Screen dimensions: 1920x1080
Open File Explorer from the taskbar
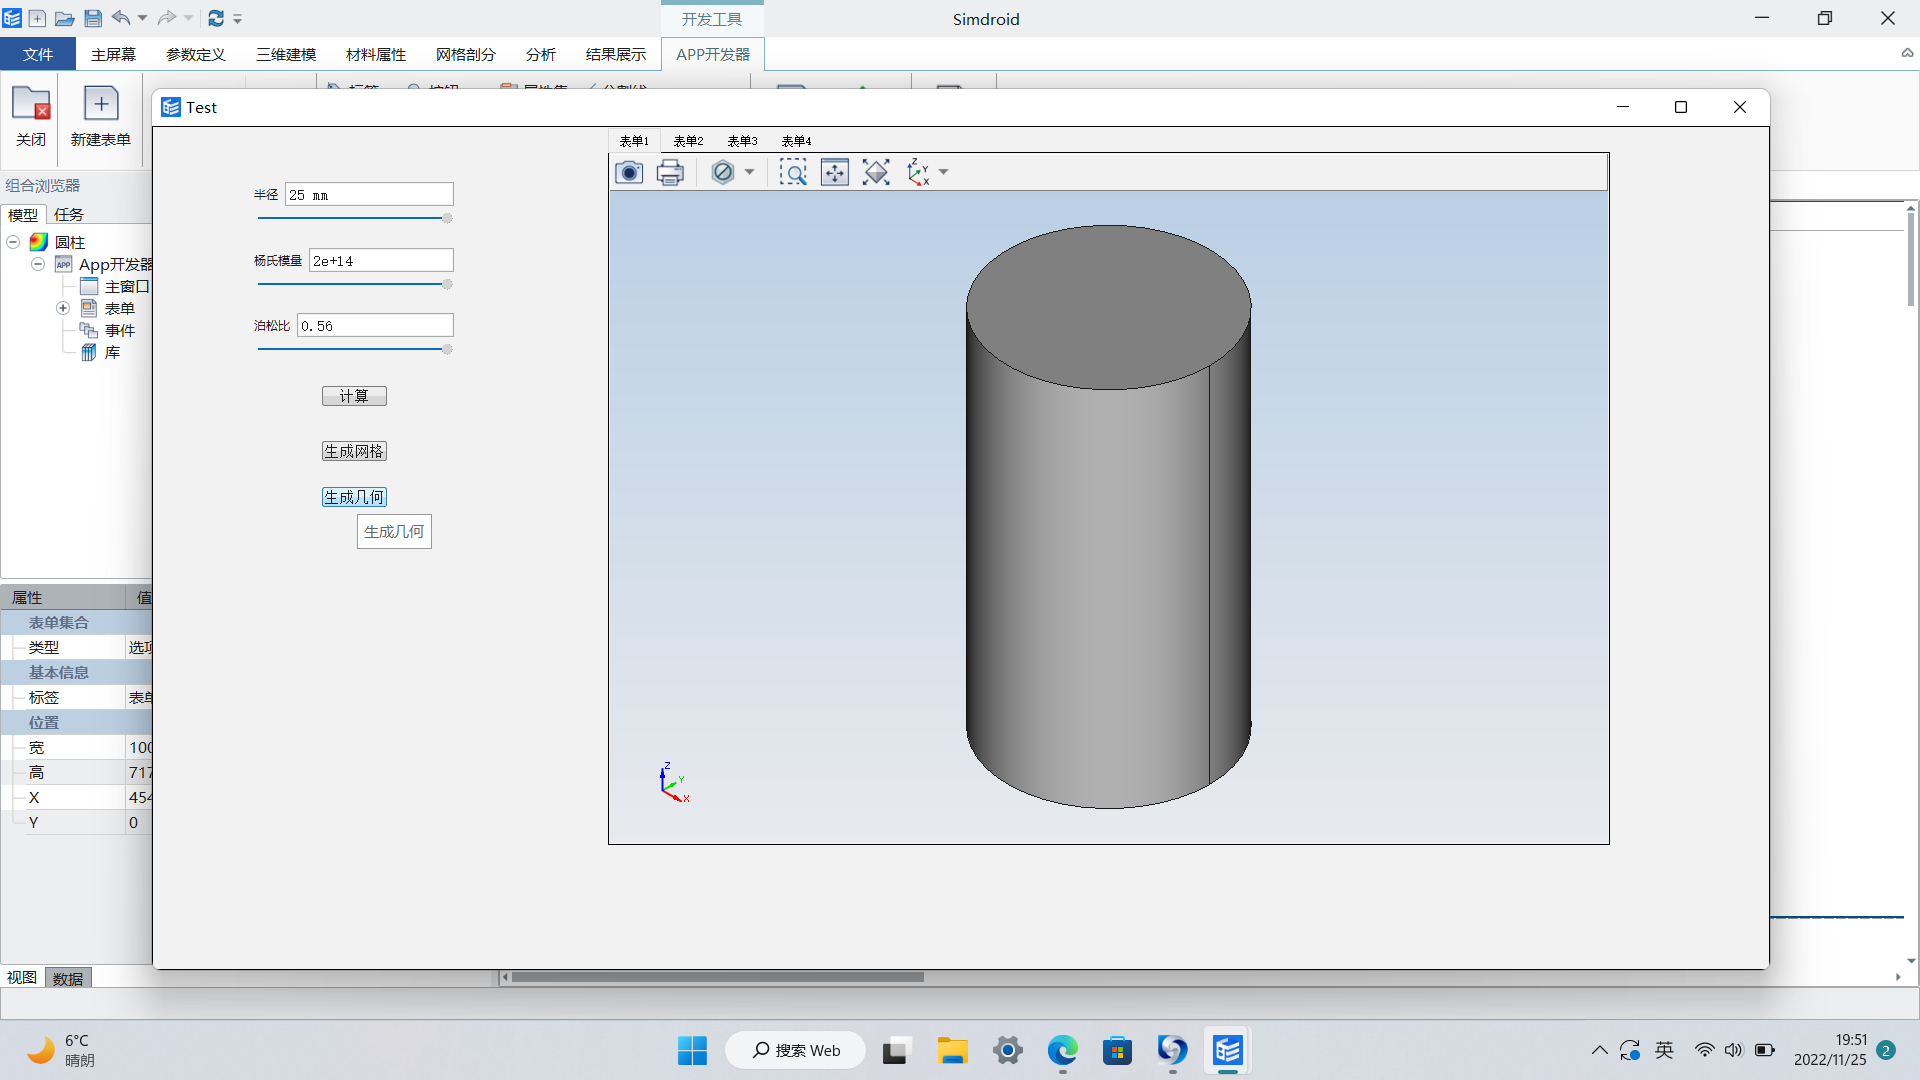pos(952,1050)
